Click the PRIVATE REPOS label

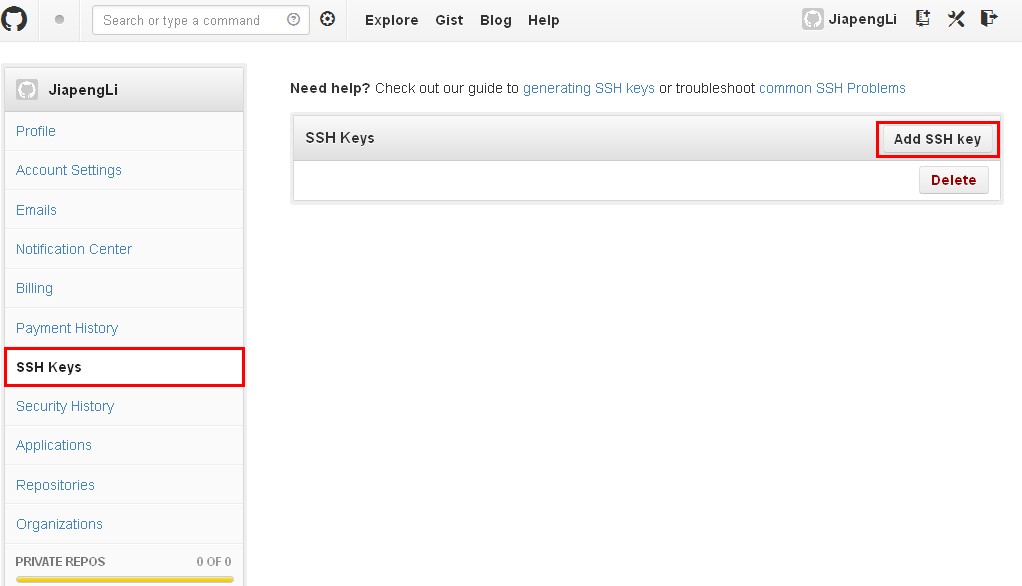click(x=60, y=561)
